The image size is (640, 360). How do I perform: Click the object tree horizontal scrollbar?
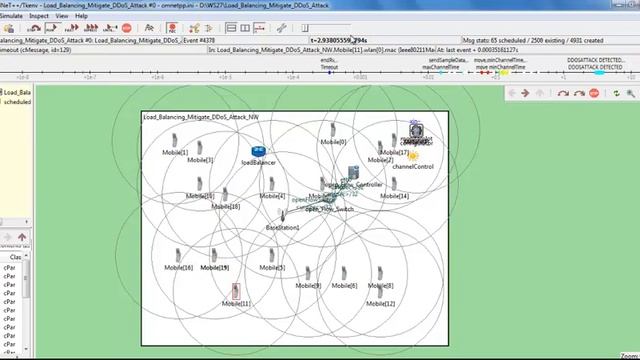tap(15, 222)
